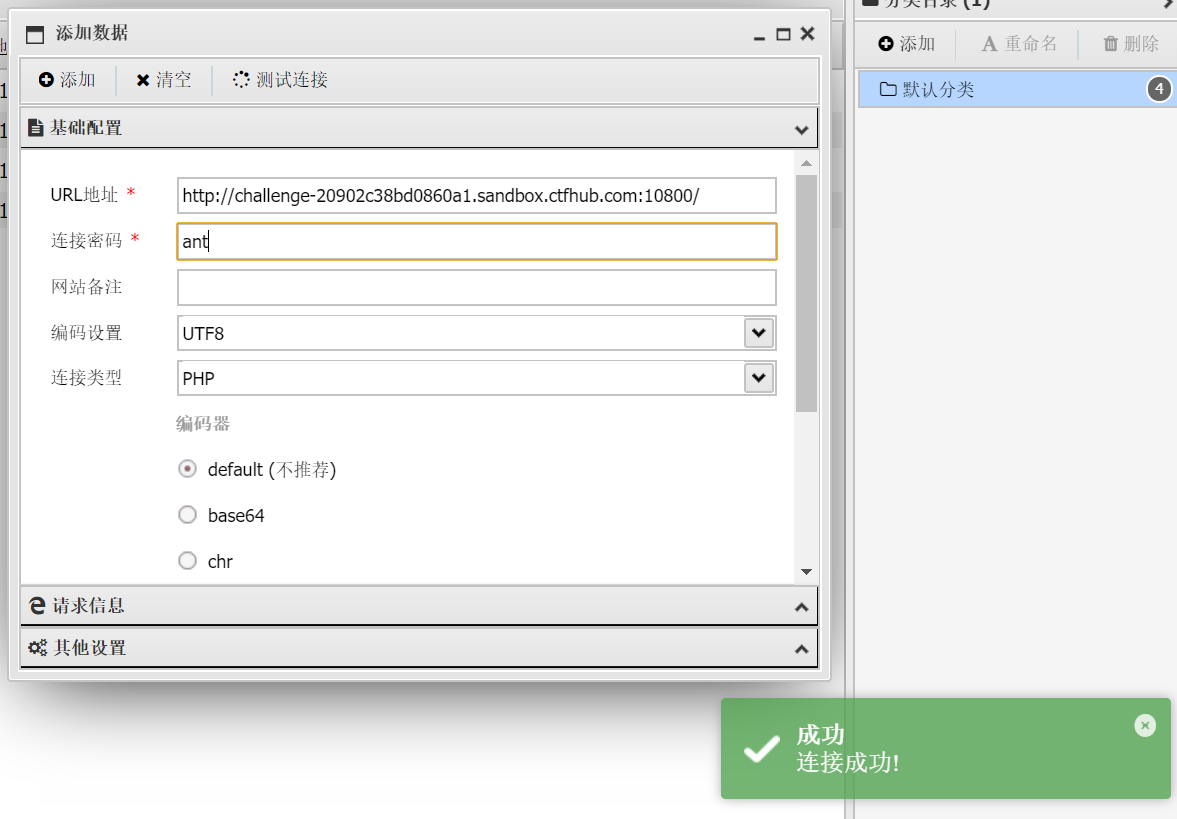Image resolution: width=1177 pixels, height=819 pixels.
Task: Select the default (不推荐) encoder radio
Action: click(x=188, y=469)
